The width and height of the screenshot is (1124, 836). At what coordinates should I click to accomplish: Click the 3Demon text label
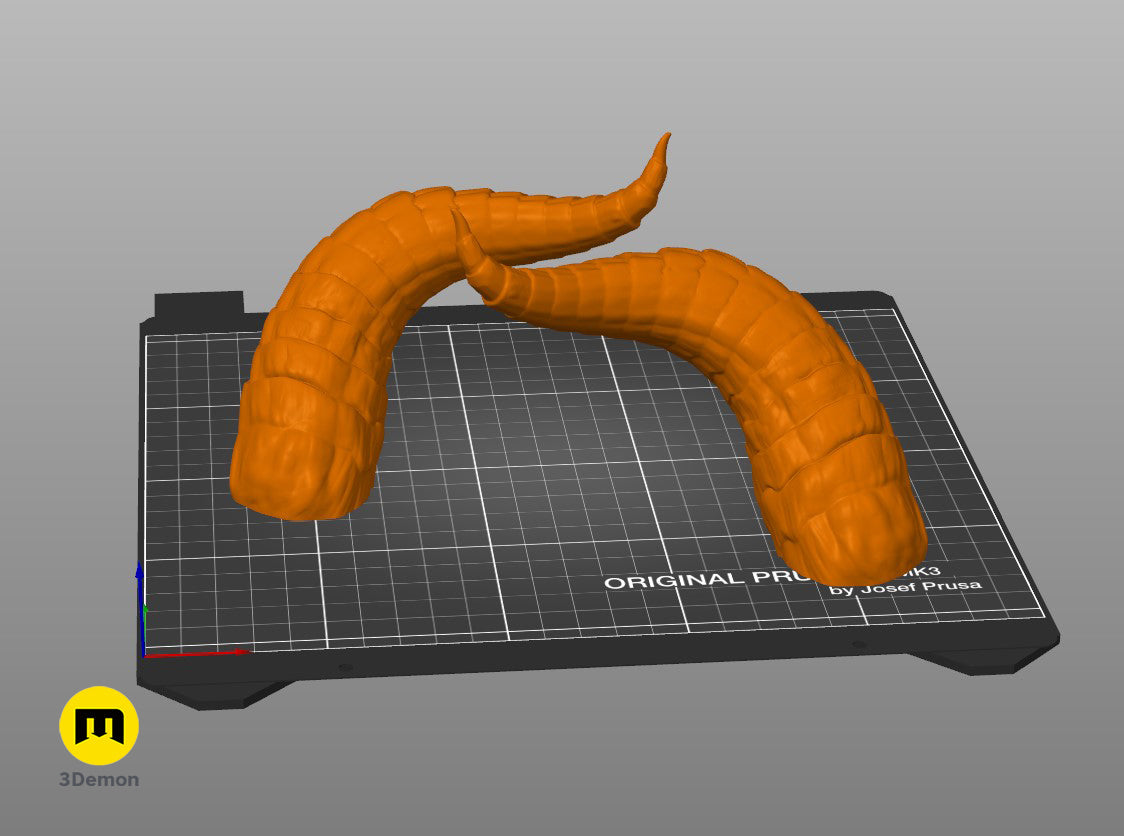click(x=99, y=779)
